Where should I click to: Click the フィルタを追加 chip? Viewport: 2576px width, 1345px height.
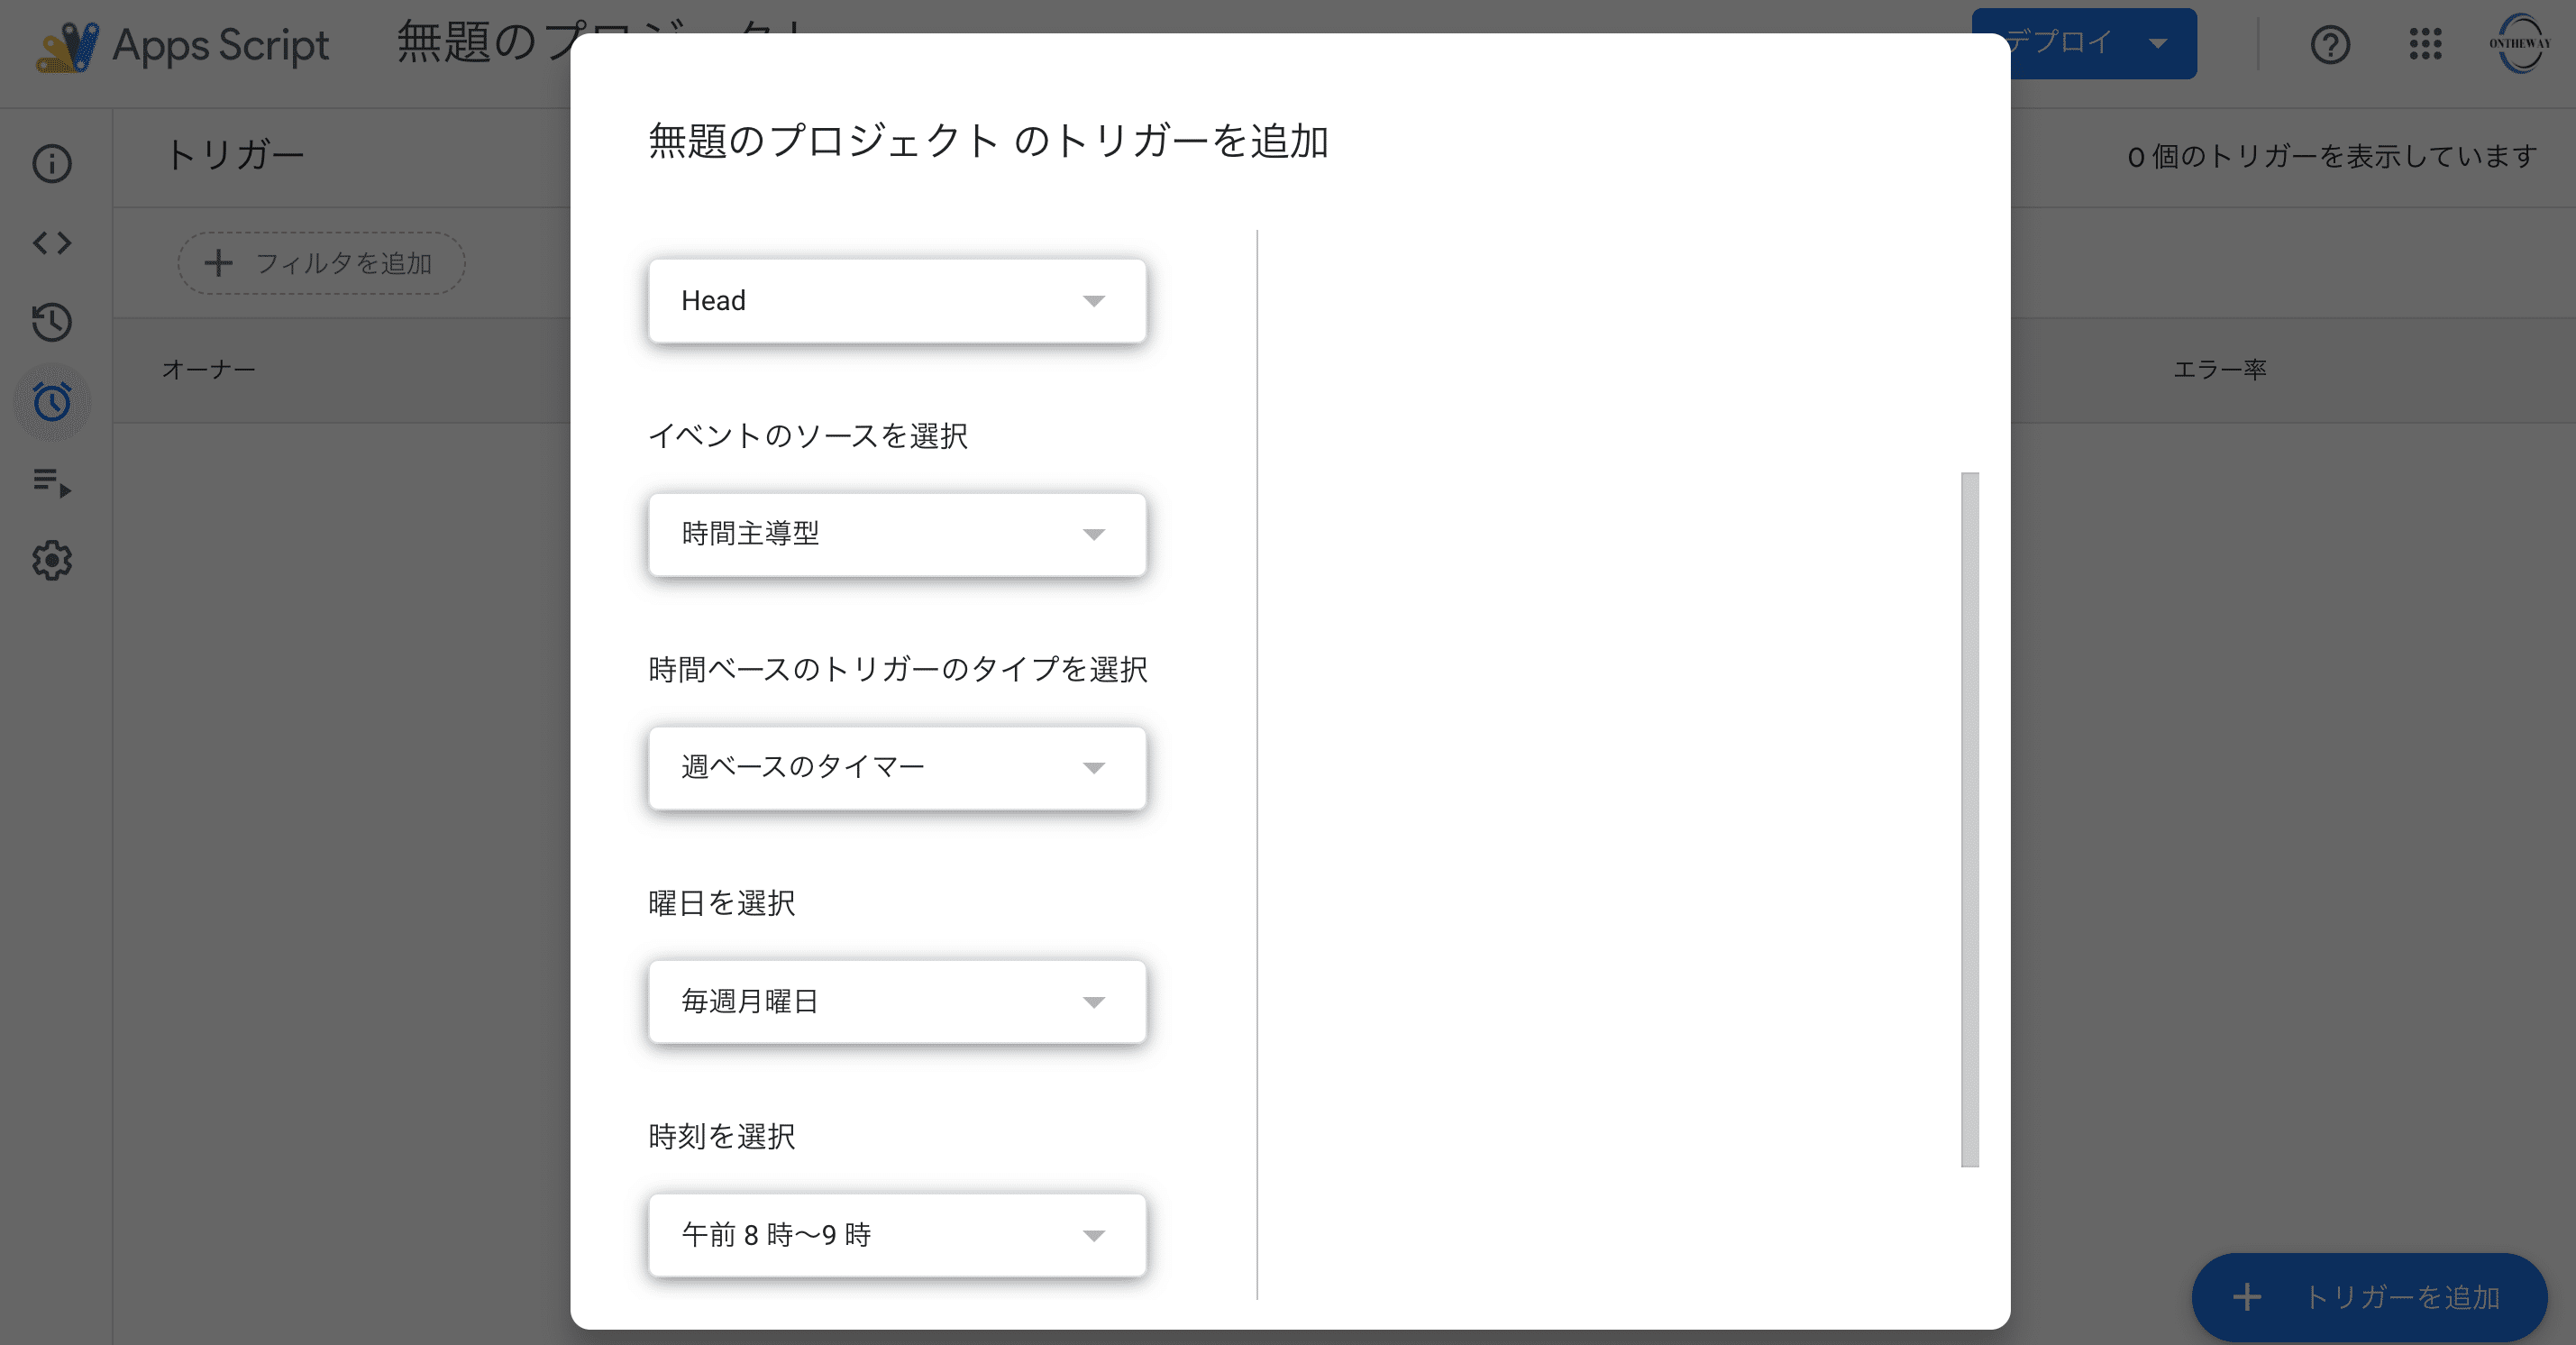(x=321, y=263)
